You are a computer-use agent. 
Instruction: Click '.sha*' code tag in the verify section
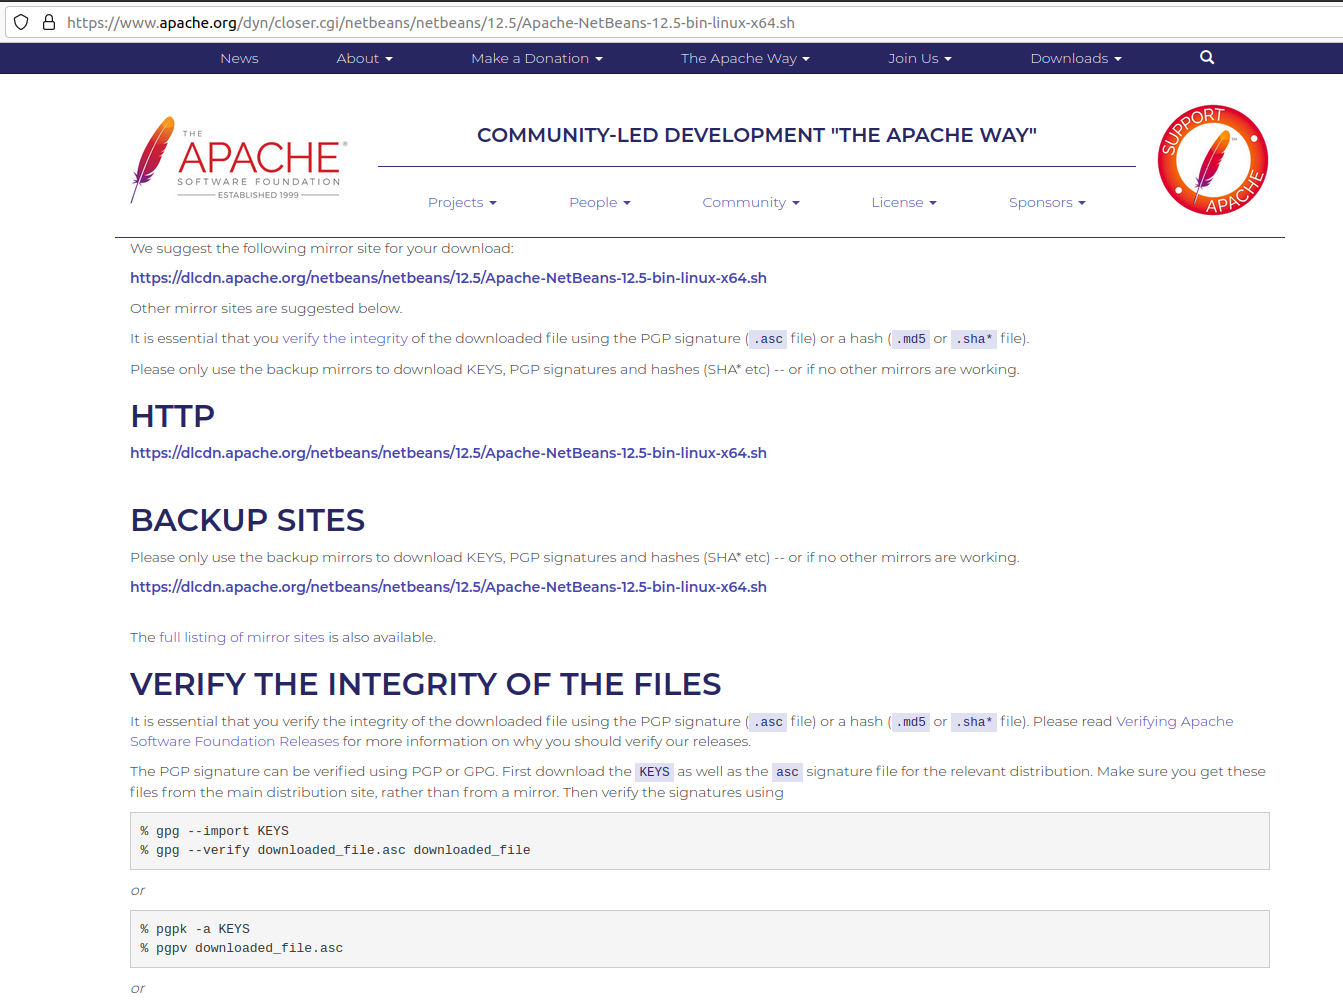click(974, 722)
